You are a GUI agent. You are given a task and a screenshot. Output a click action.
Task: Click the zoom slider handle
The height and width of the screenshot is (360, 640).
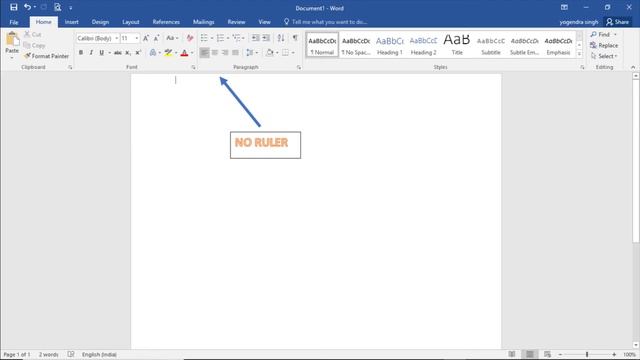point(587,355)
